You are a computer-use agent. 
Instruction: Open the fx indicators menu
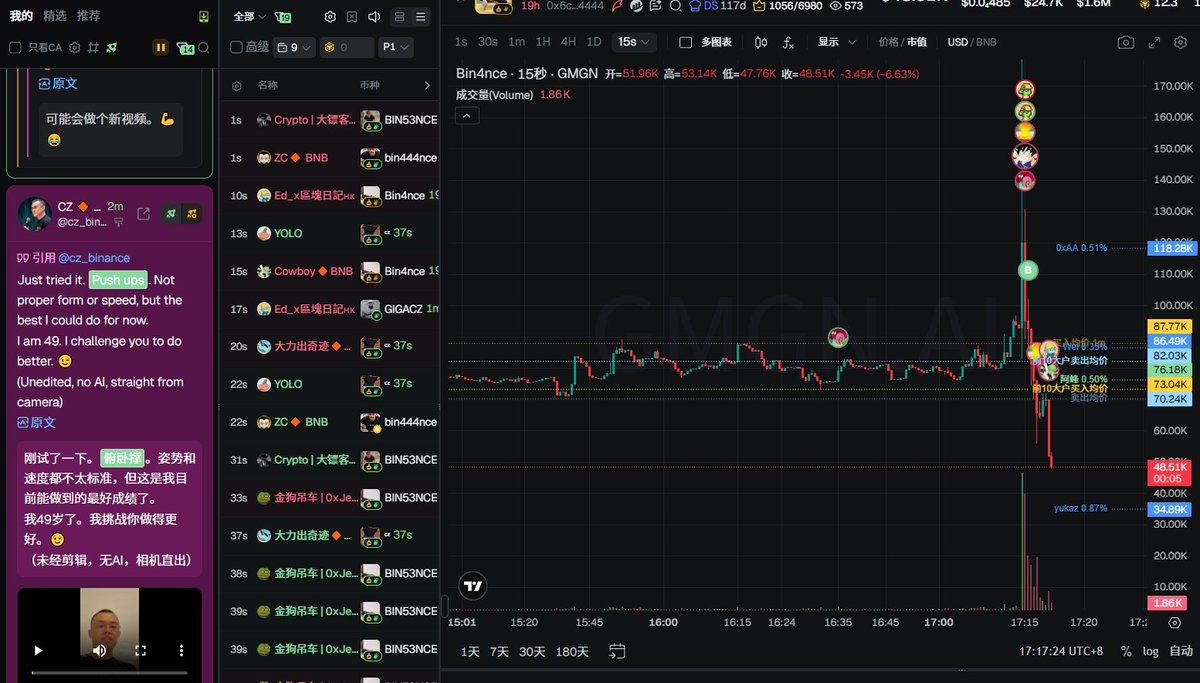point(788,42)
